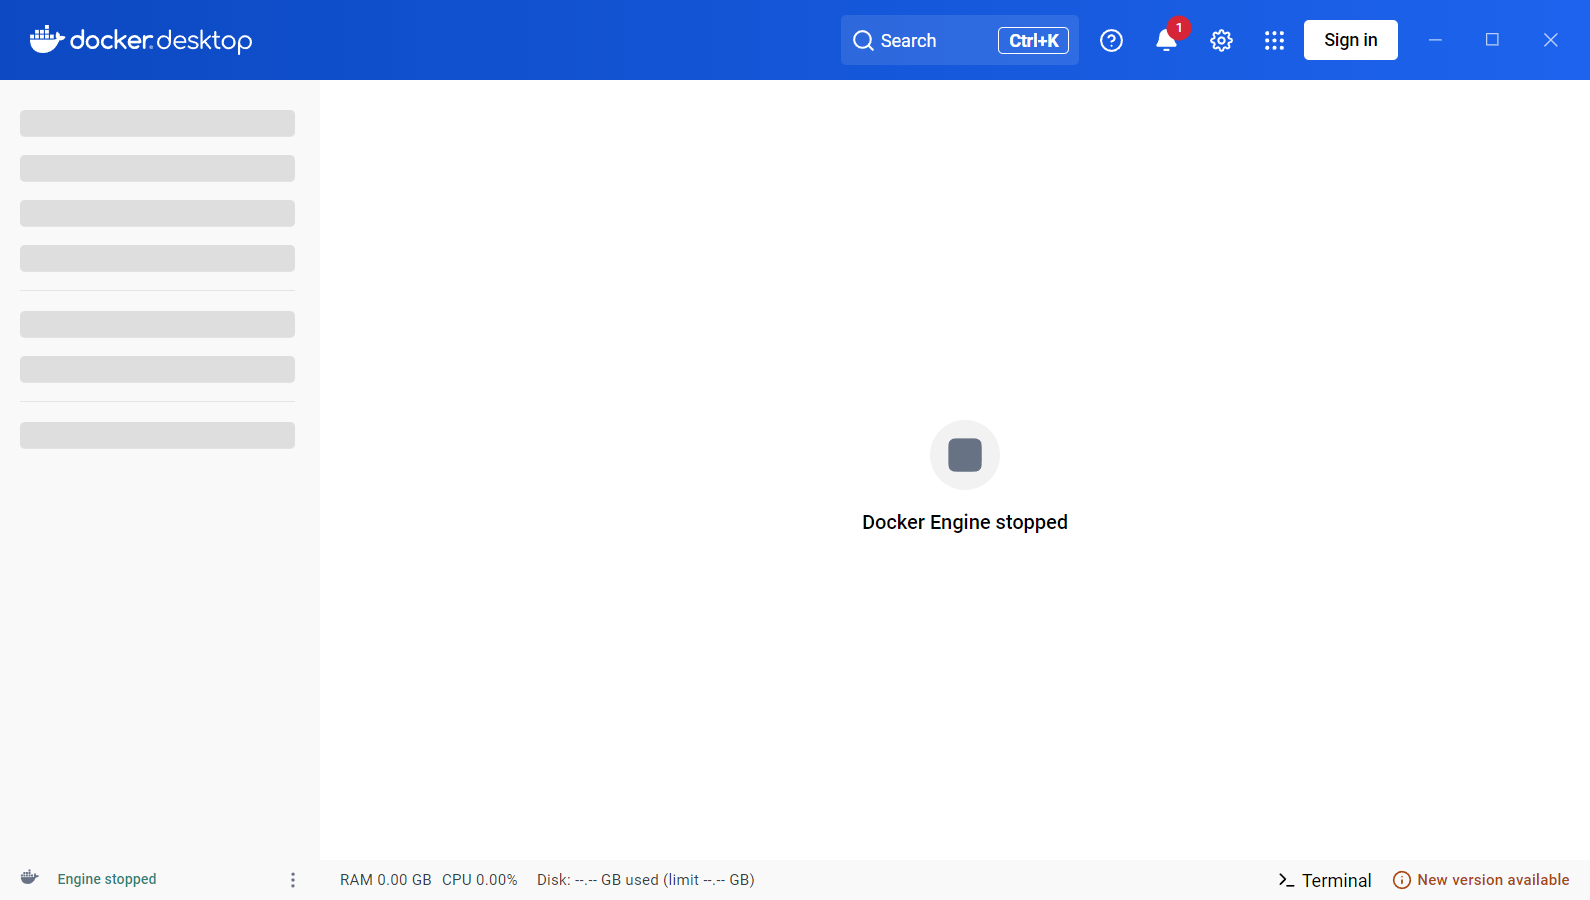Image resolution: width=1590 pixels, height=900 pixels.
Task: Open the apps grid icon
Action: 1274,40
